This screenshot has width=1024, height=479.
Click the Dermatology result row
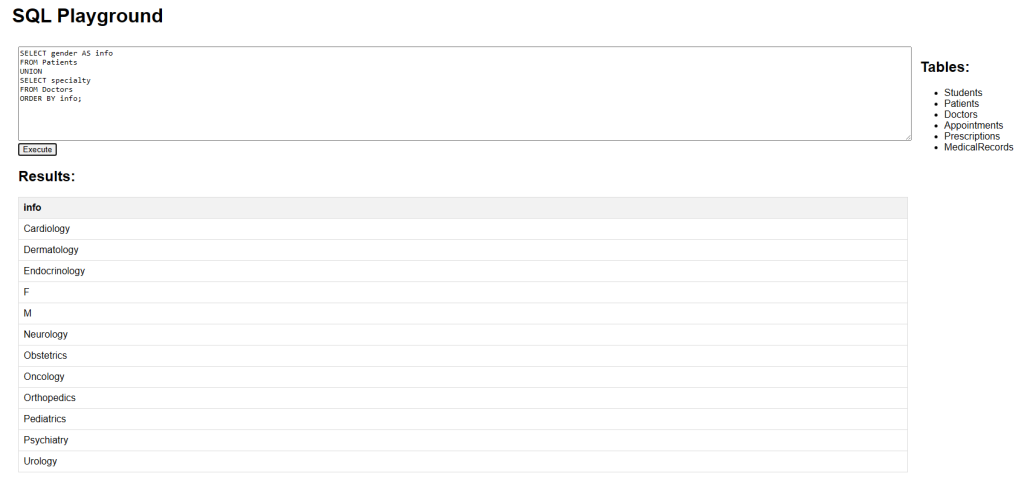coord(463,250)
